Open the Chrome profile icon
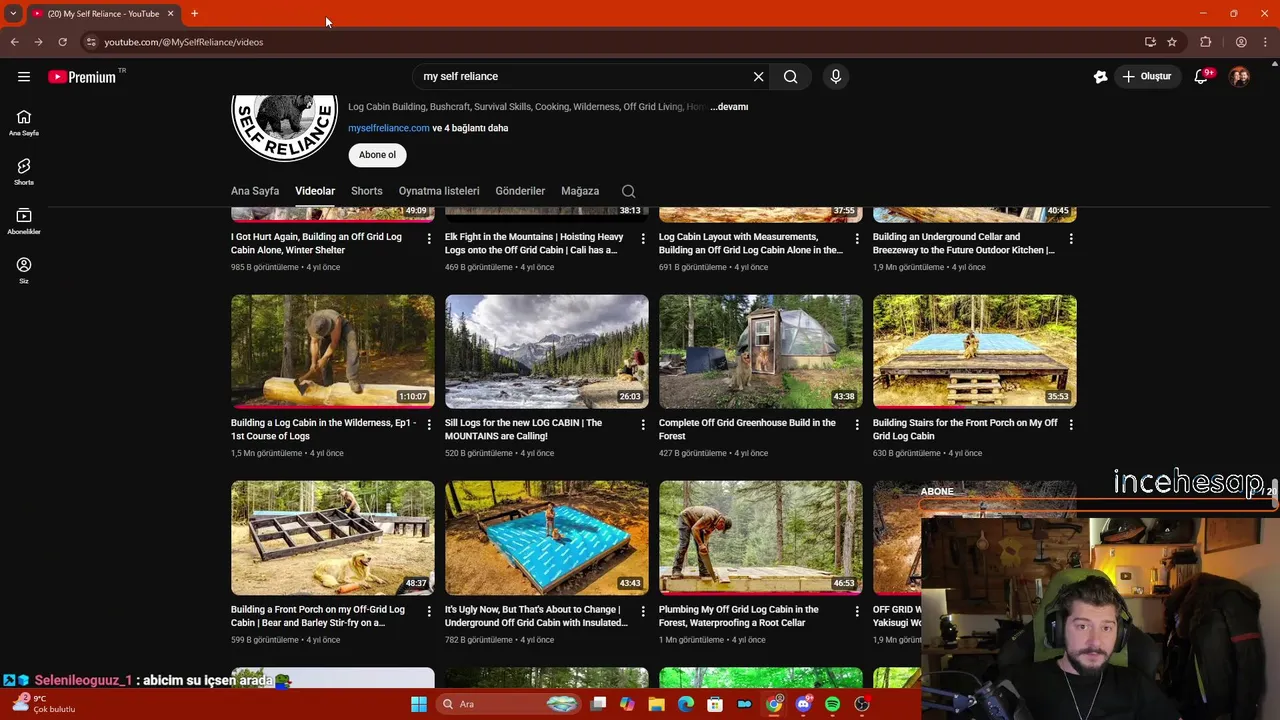 tap(1241, 42)
